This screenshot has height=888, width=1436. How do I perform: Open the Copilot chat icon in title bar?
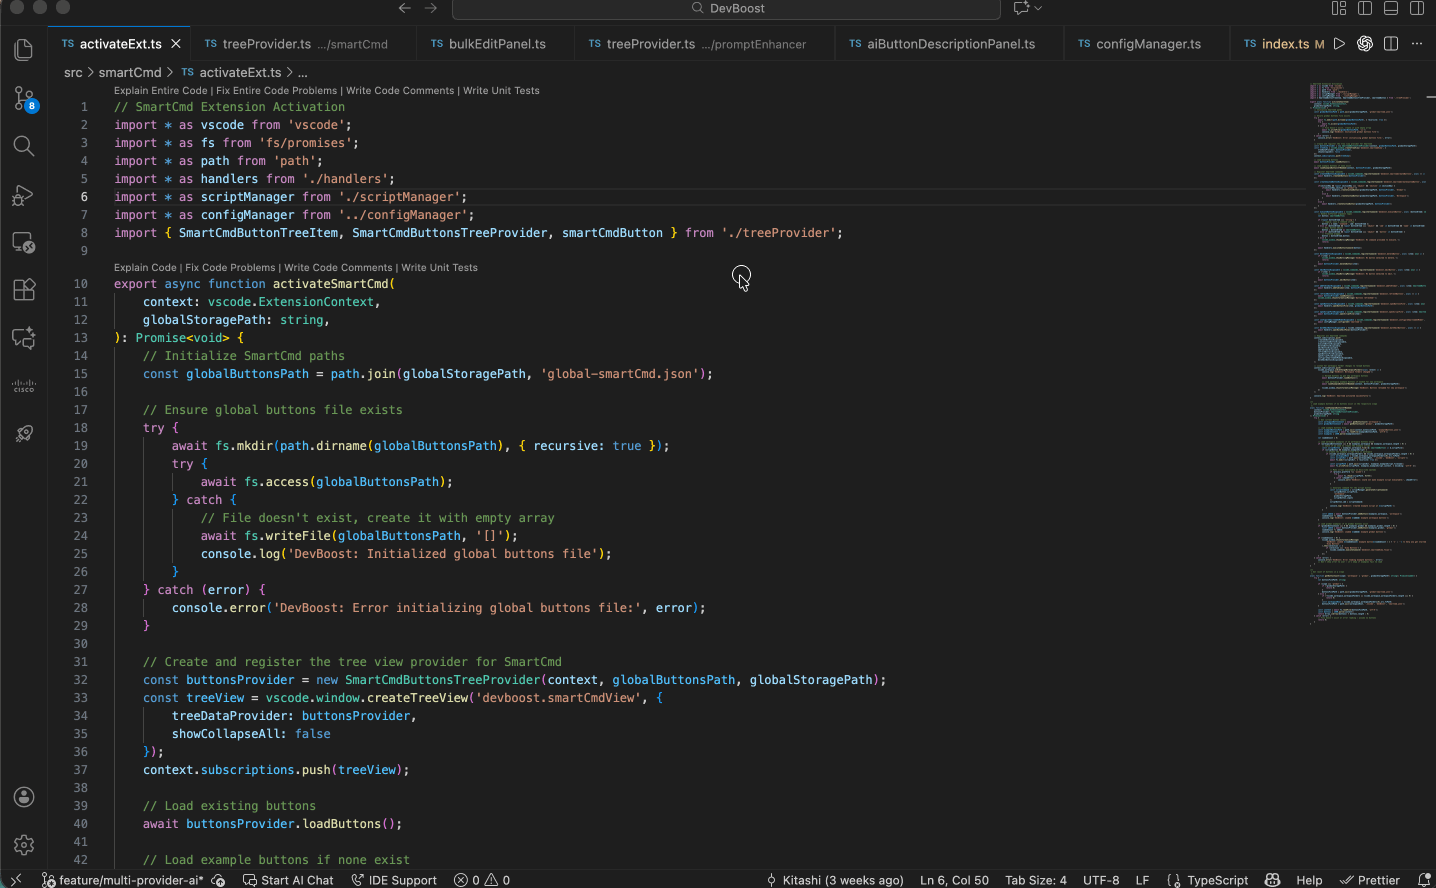(1021, 8)
